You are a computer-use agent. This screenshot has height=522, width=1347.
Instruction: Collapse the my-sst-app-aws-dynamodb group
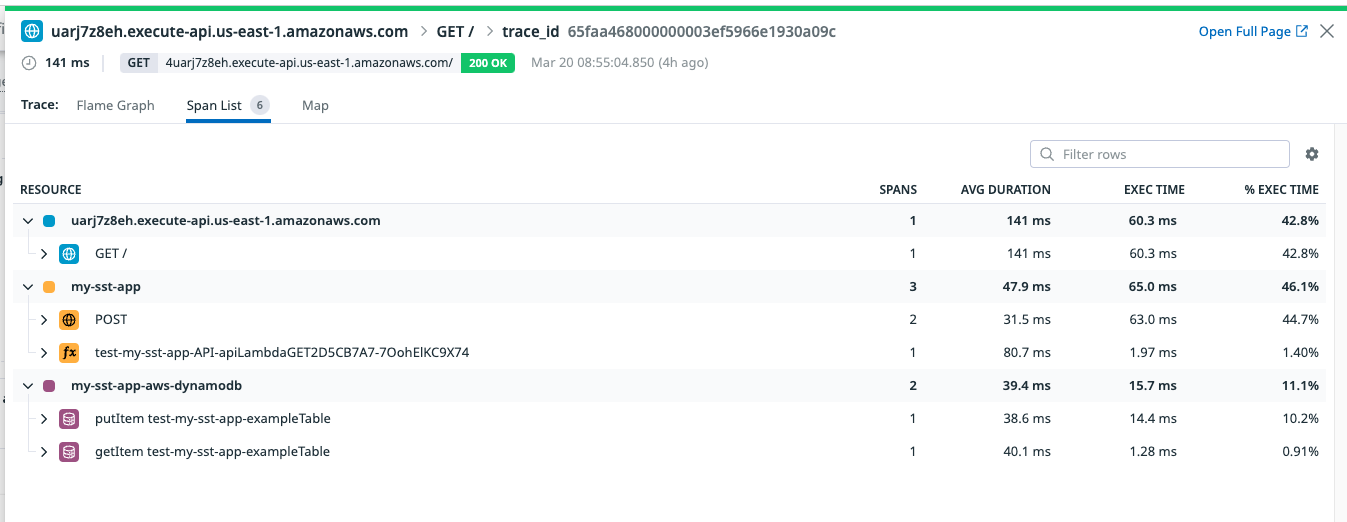click(x=27, y=386)
